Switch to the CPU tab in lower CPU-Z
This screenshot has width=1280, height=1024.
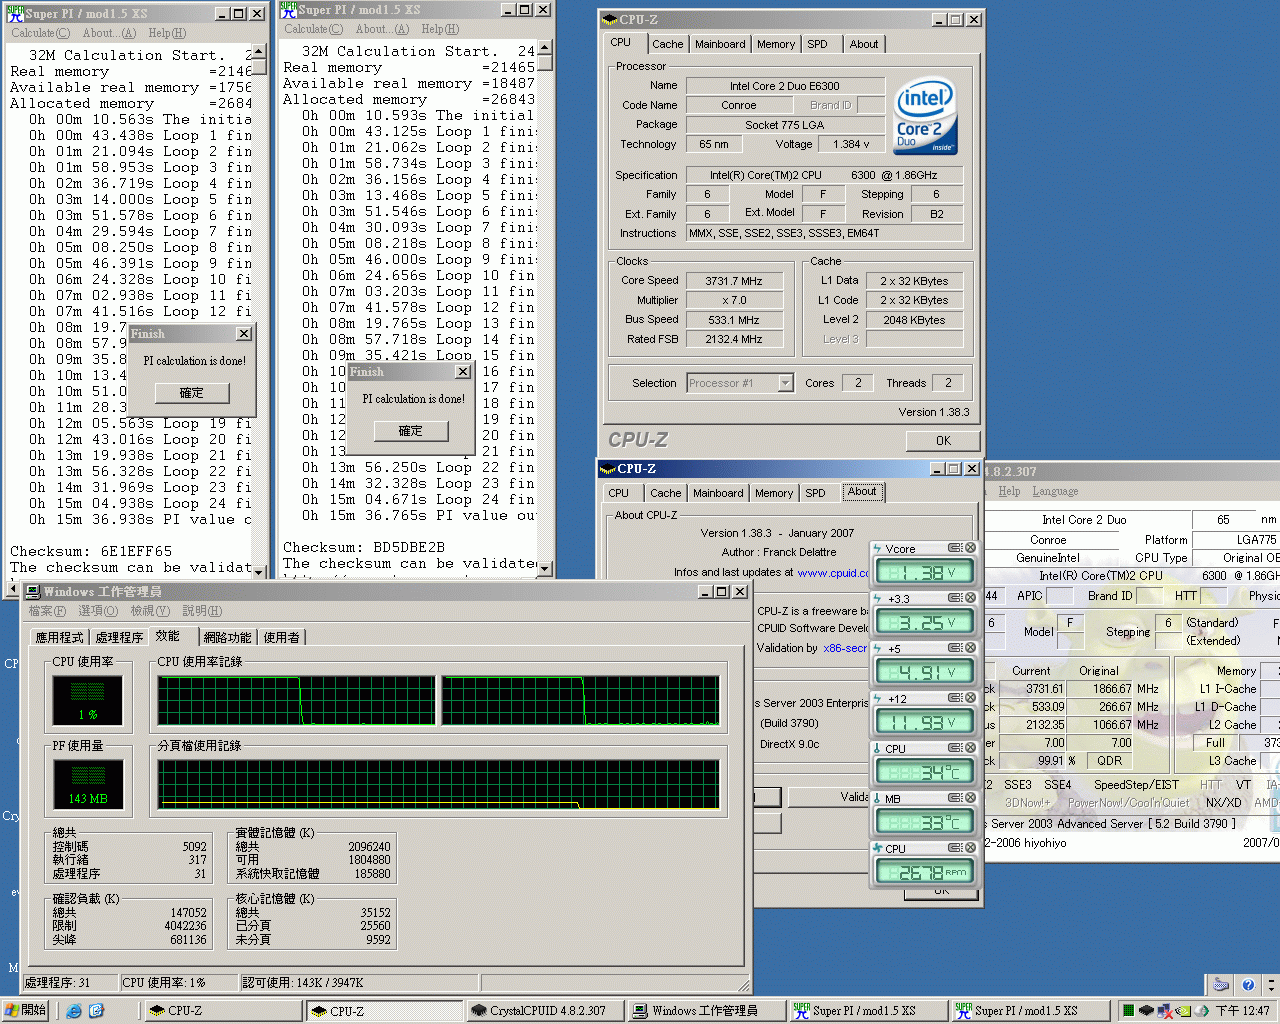tap(619, 493)
